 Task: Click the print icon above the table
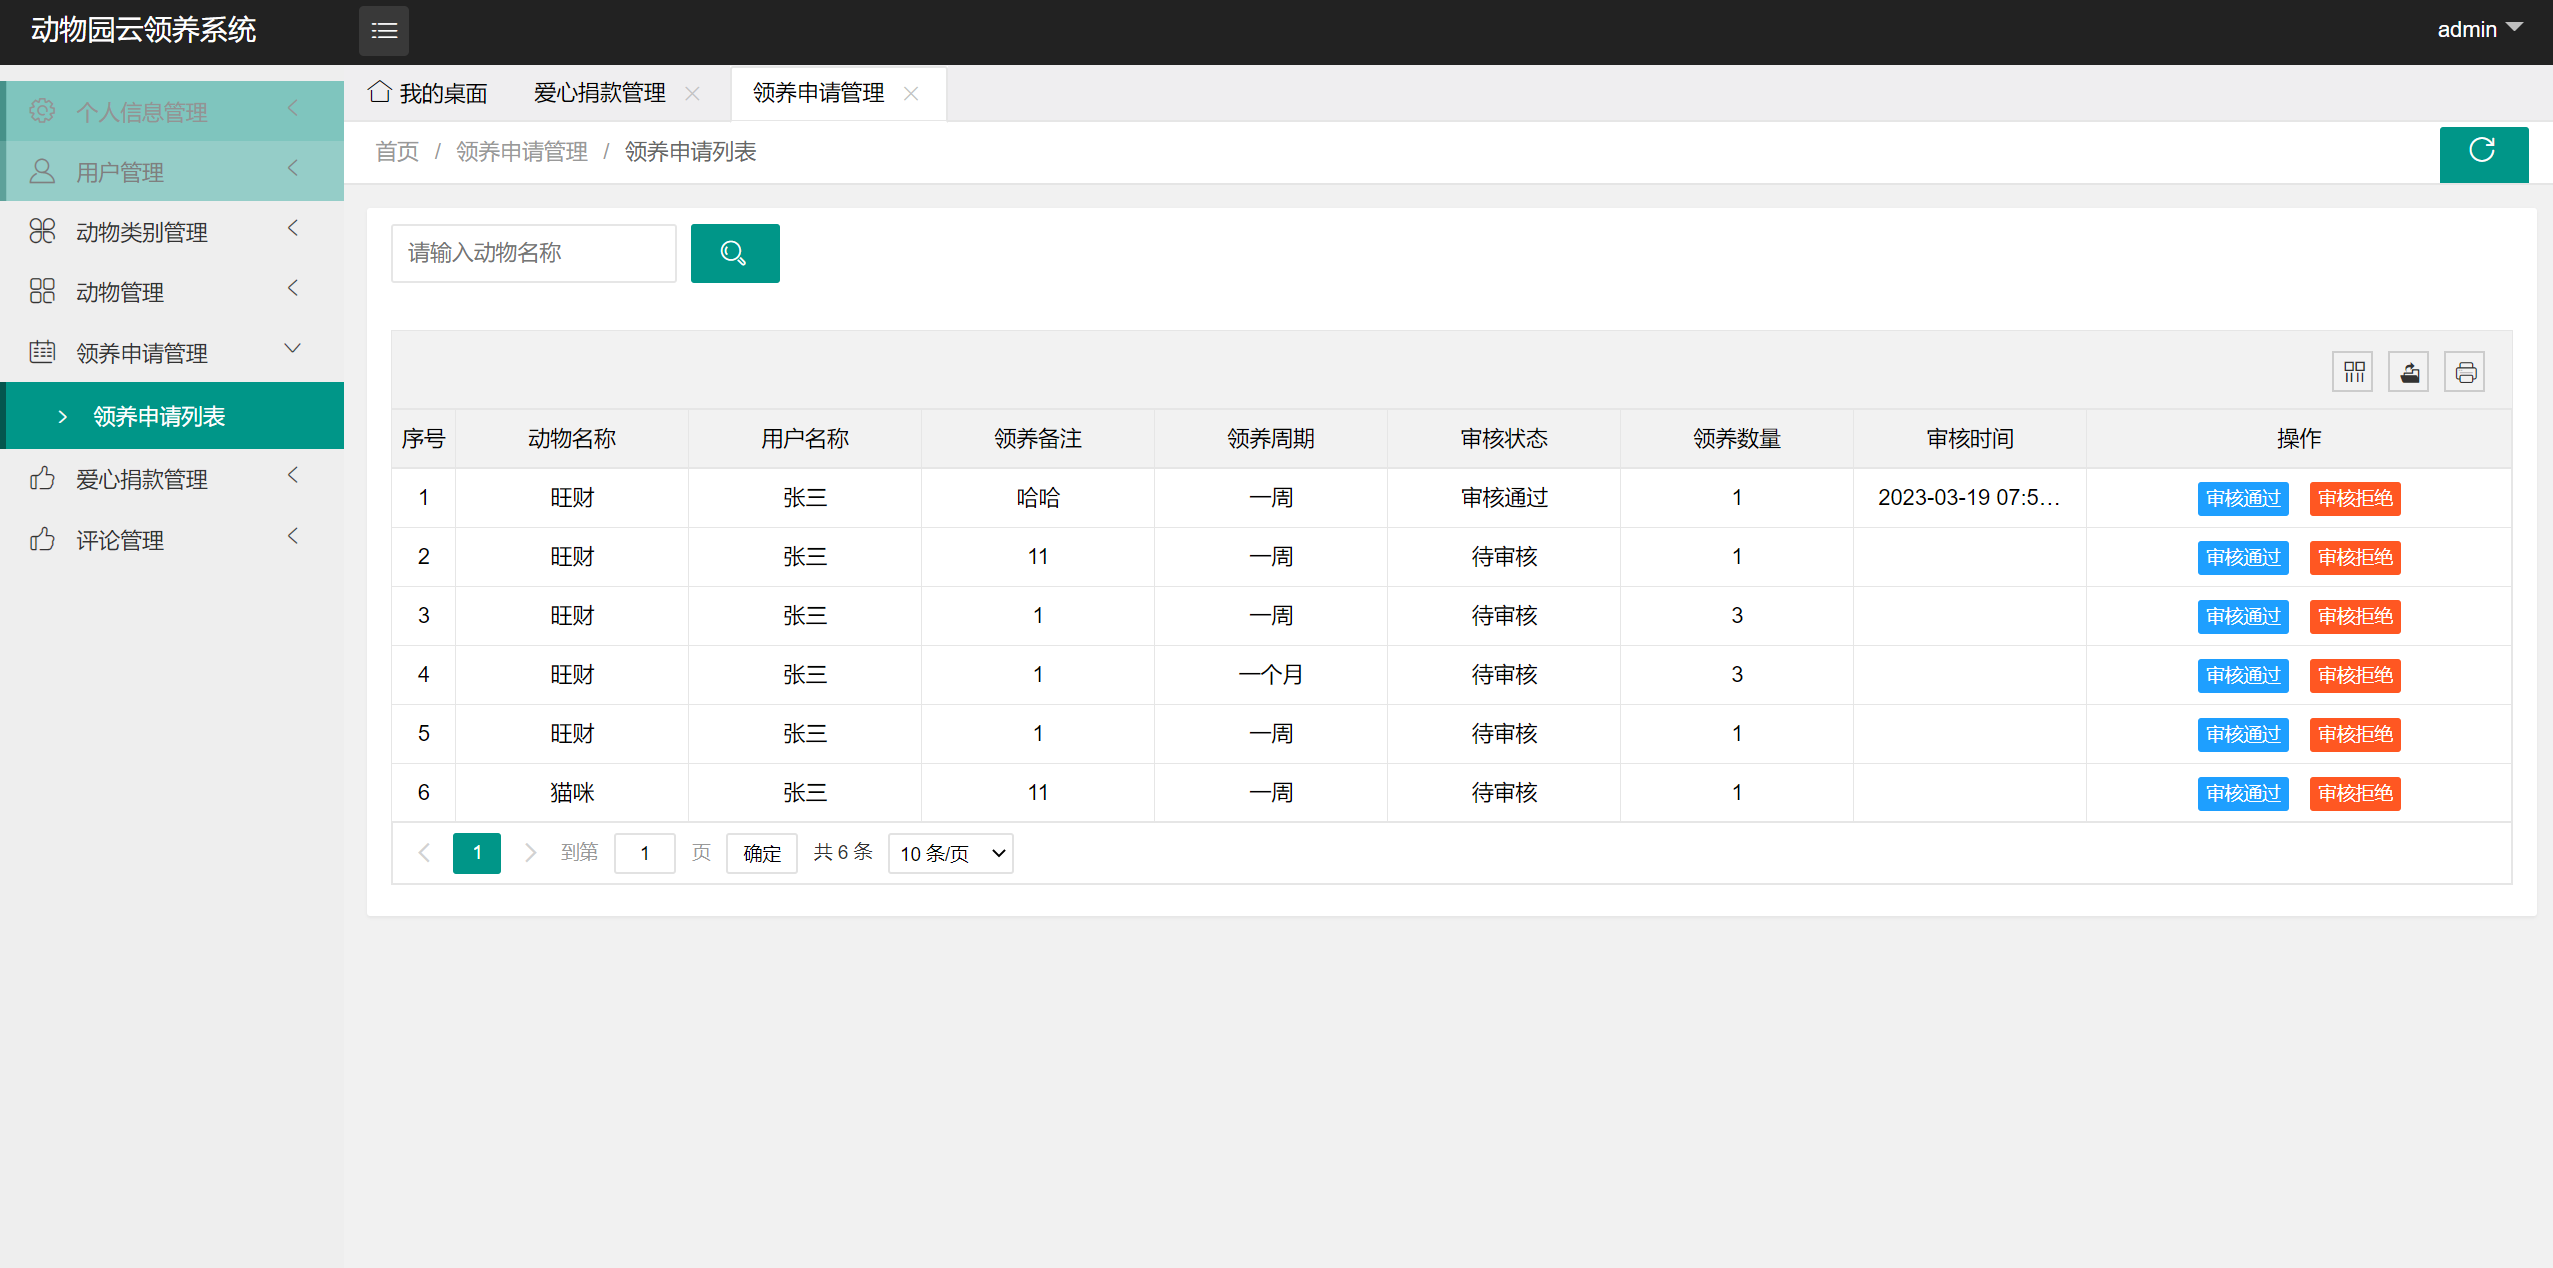(x=2464, y=371)
